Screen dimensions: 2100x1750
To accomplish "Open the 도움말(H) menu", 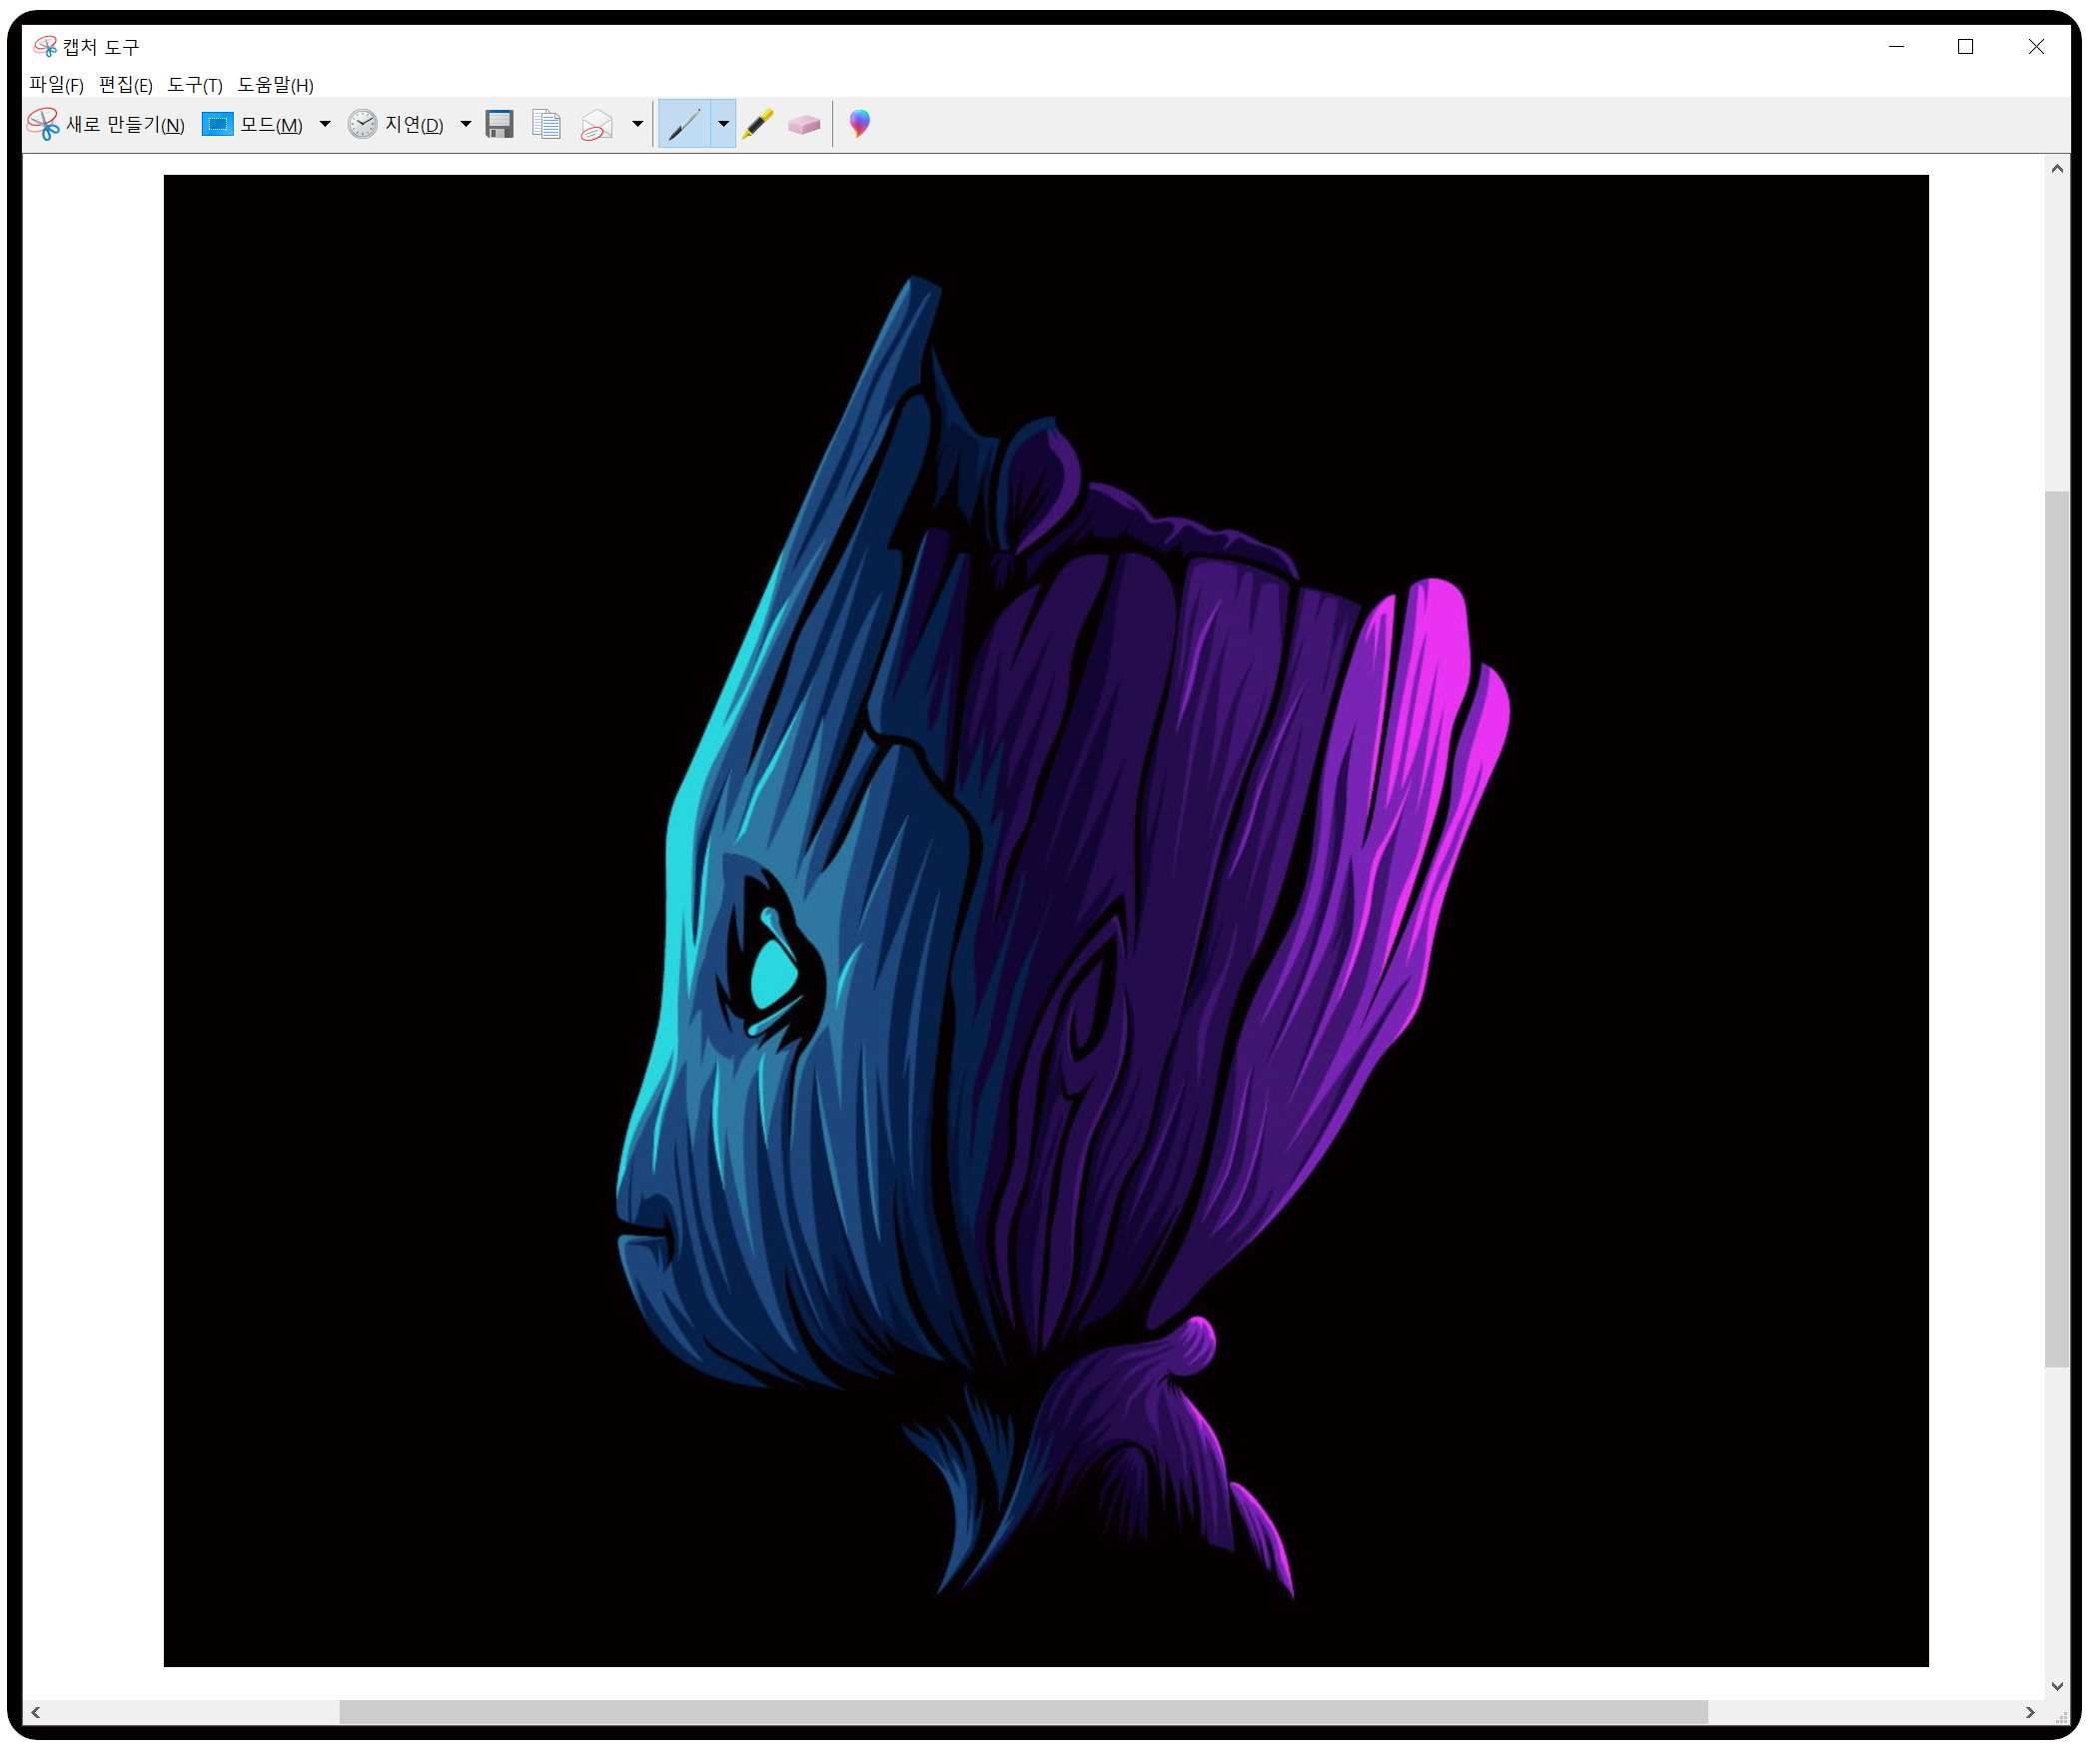I will [x=275, y=85].
